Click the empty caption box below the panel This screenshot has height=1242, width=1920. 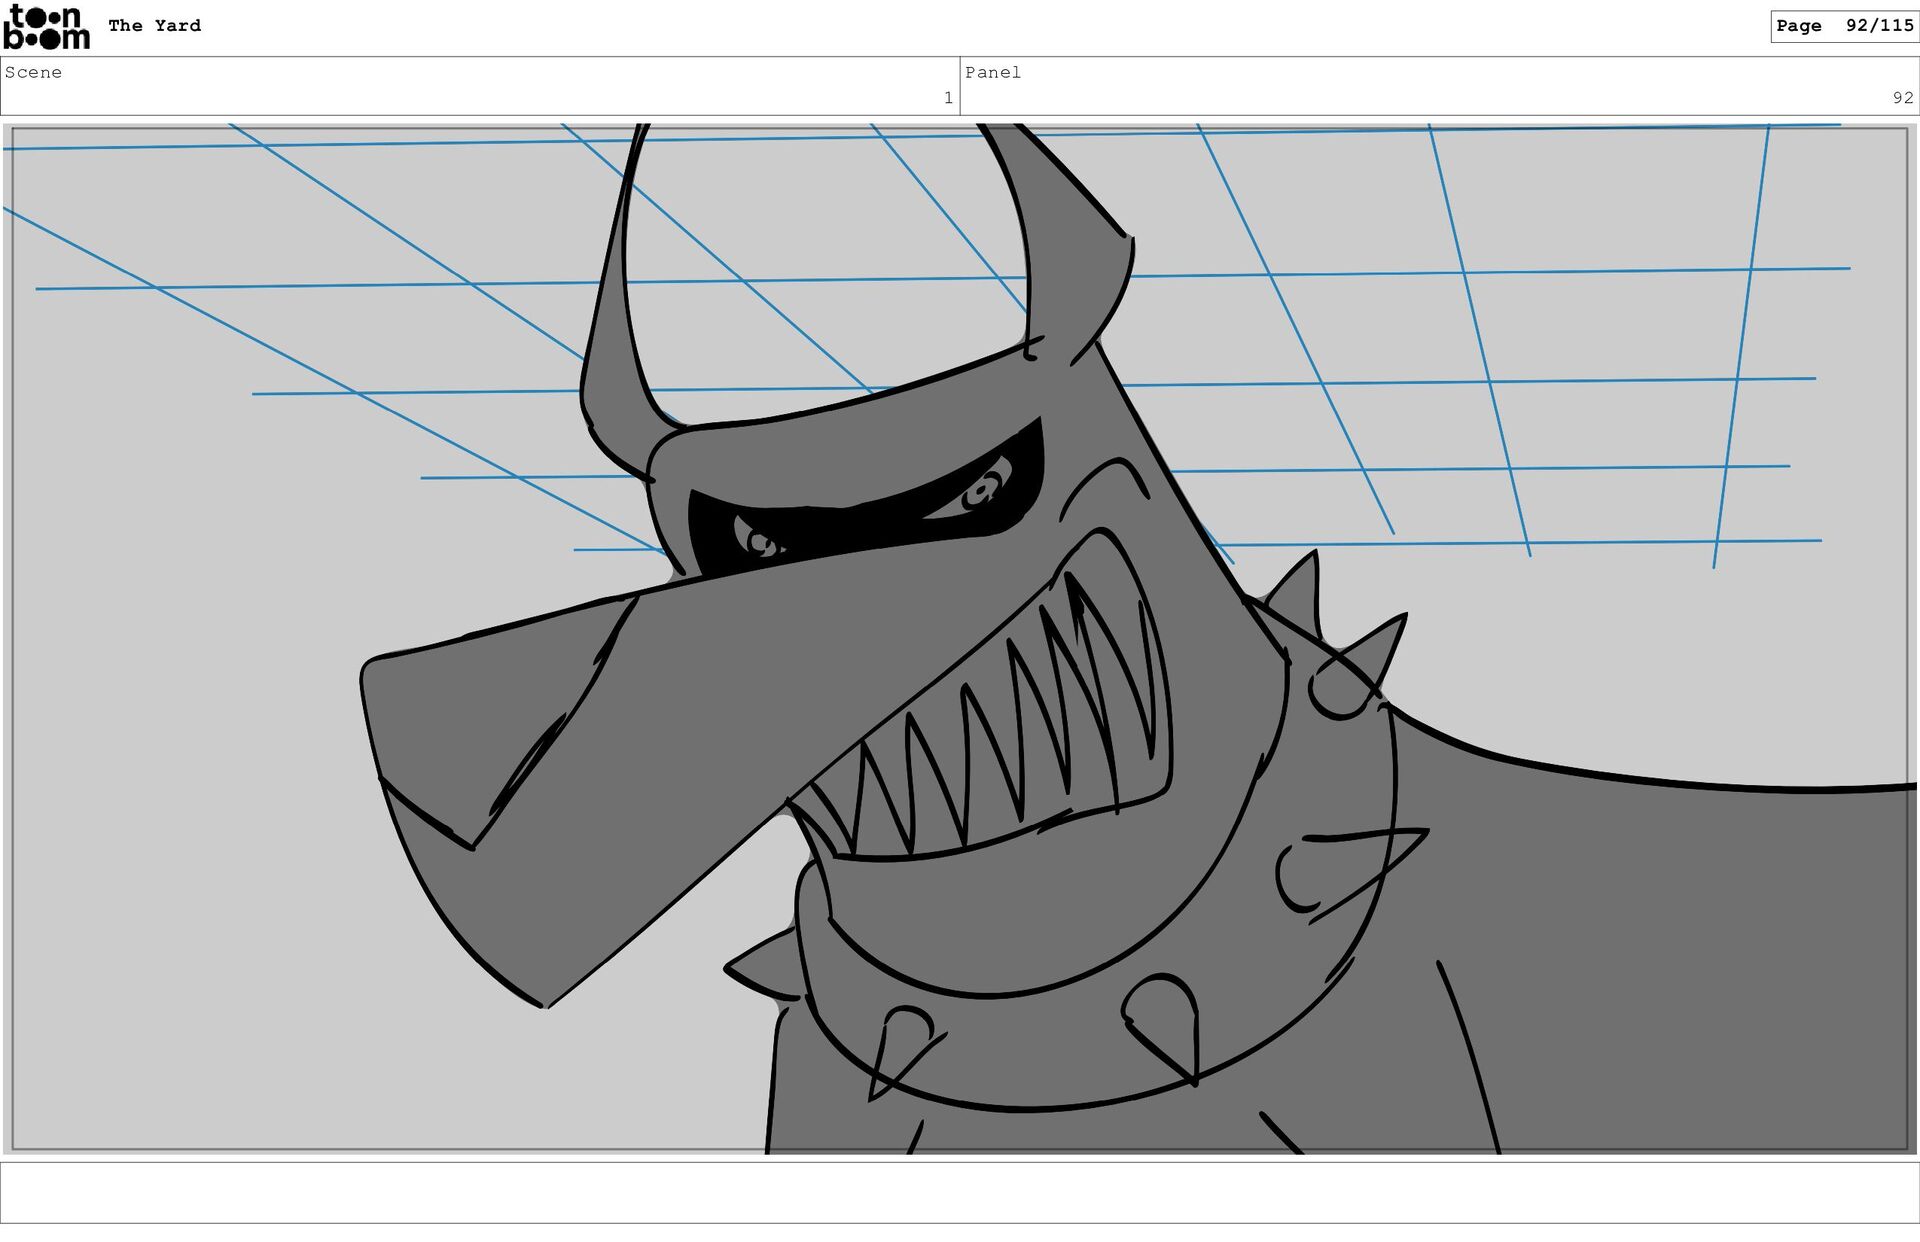959,1192
